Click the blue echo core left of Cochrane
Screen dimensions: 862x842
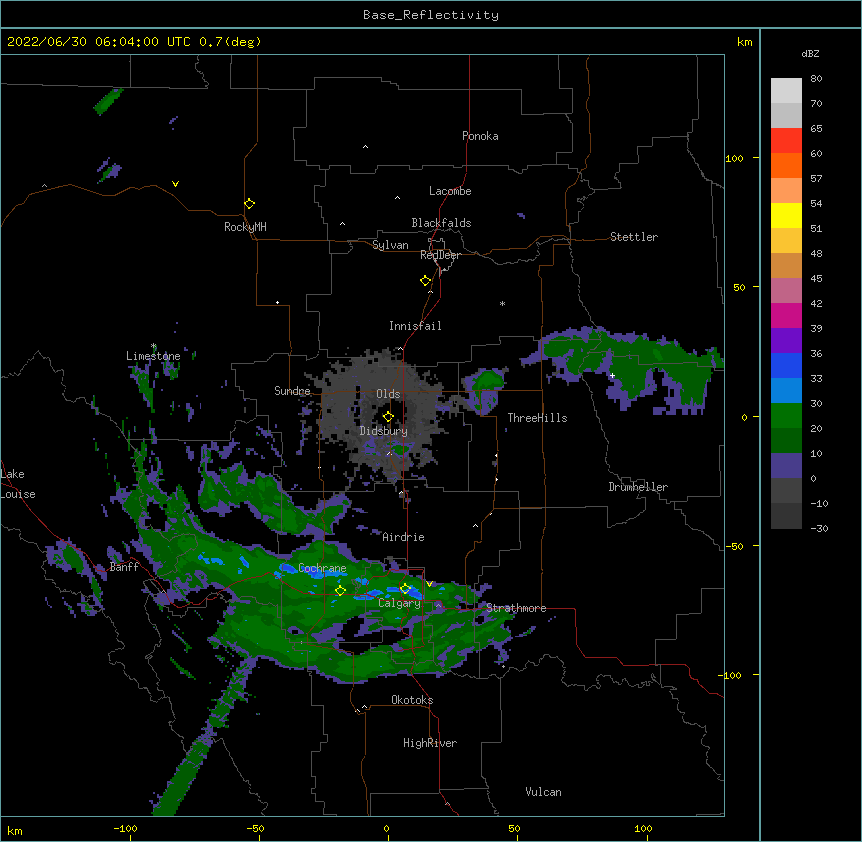(x=288, y=568)
